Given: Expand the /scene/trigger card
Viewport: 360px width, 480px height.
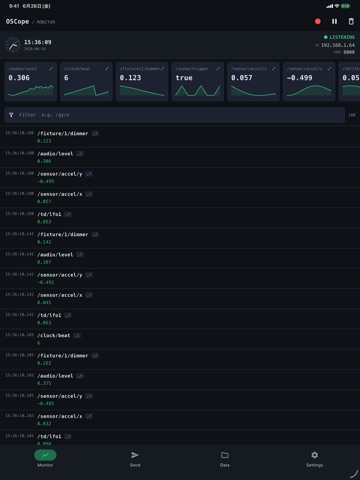Looking at the screenshot, I should click(218, 69).
